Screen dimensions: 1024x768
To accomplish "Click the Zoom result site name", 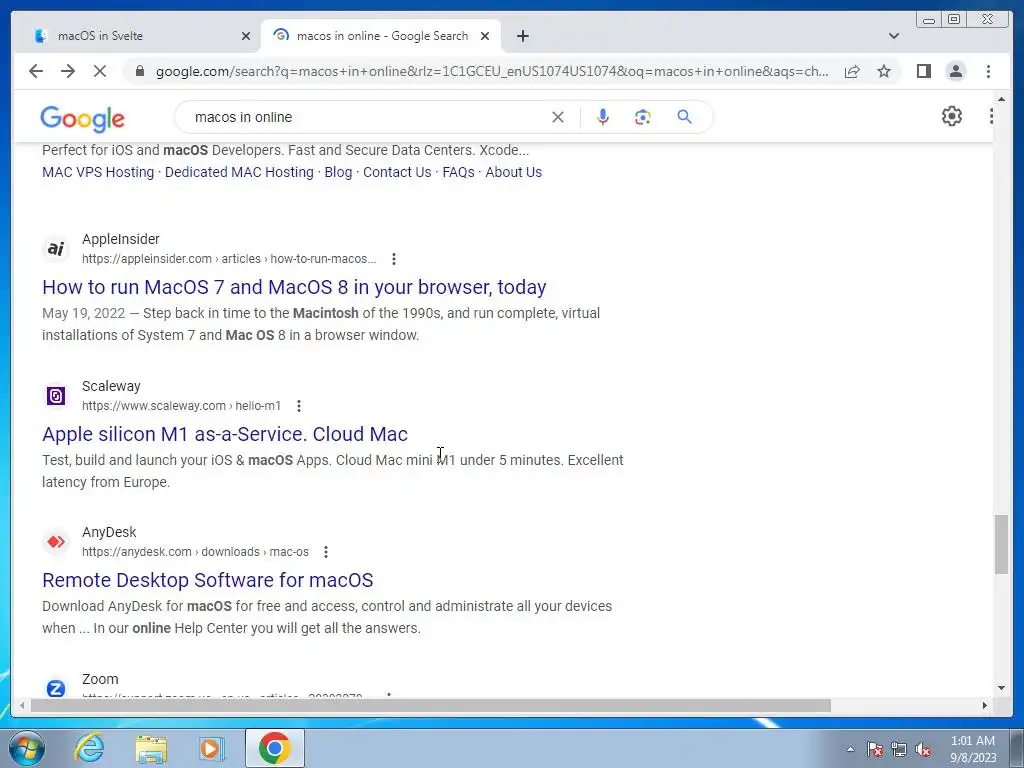I will click(x=100, y=679).
